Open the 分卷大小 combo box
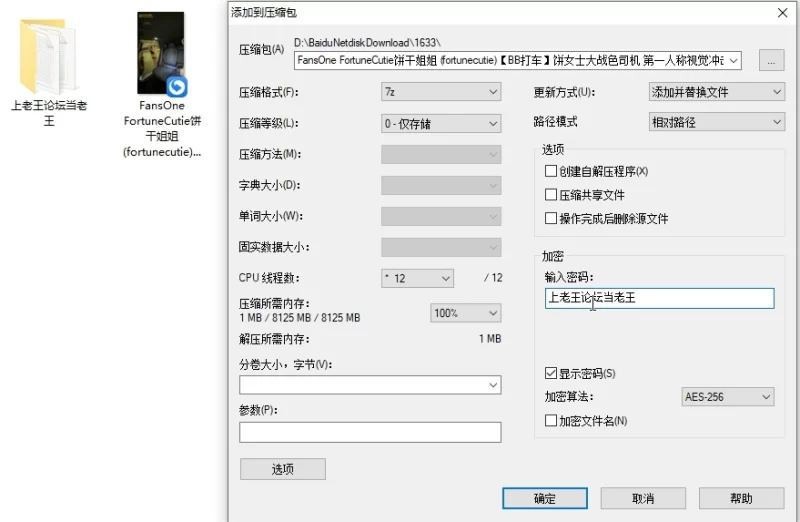This screenshot has height=522, width=800. (x=370, y=385)
